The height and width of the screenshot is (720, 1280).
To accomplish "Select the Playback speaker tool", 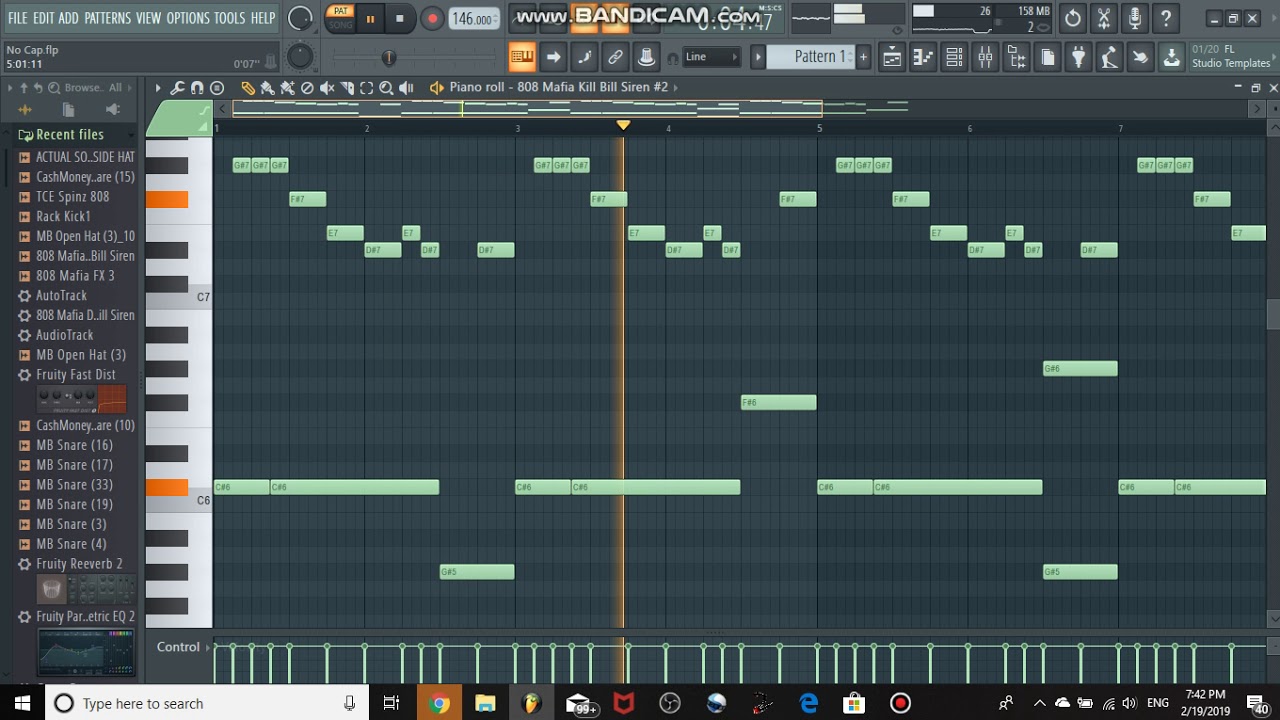I will point(407,88).
